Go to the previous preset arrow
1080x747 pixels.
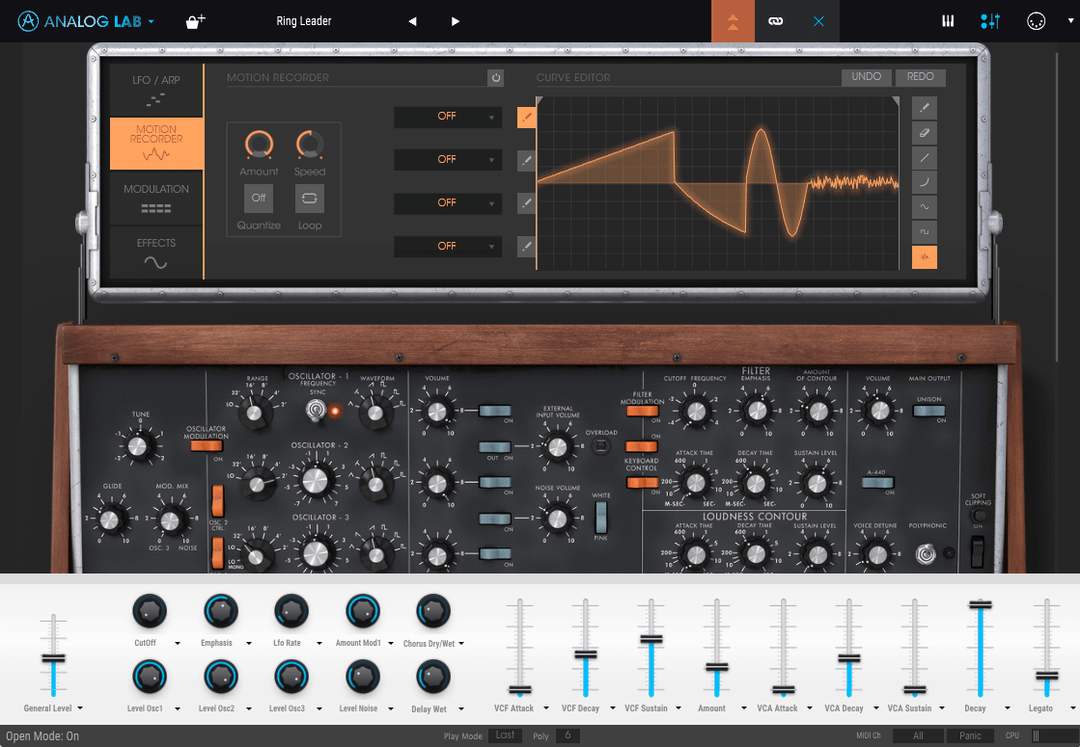pyautogui.click(x=413, y=21)
